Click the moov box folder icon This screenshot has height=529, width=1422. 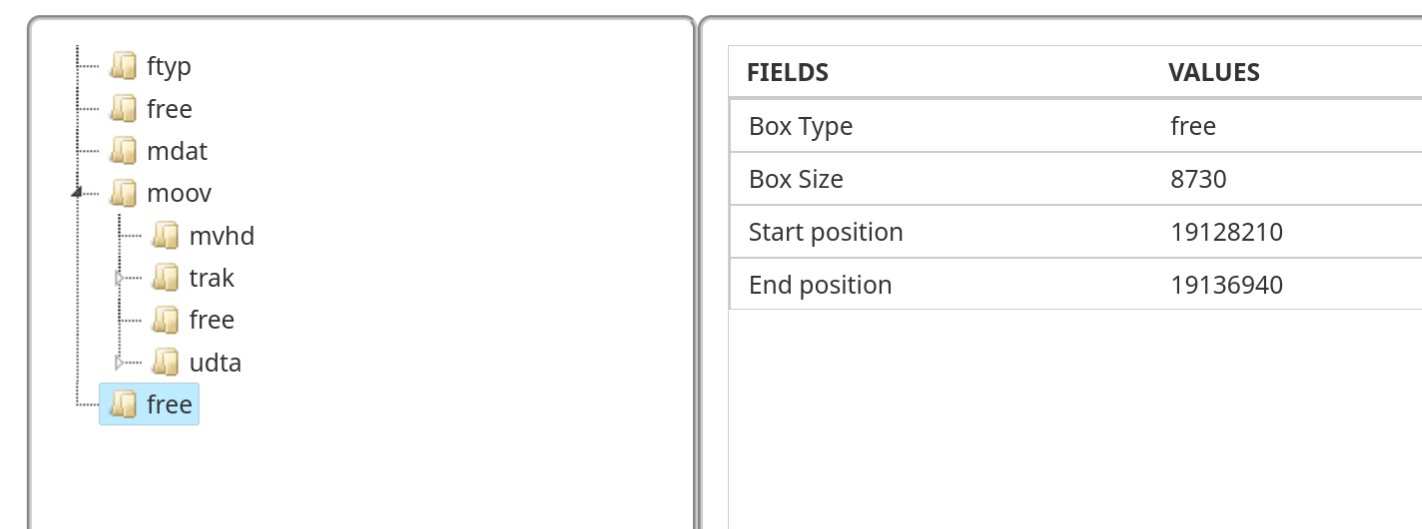click(123, 194)
